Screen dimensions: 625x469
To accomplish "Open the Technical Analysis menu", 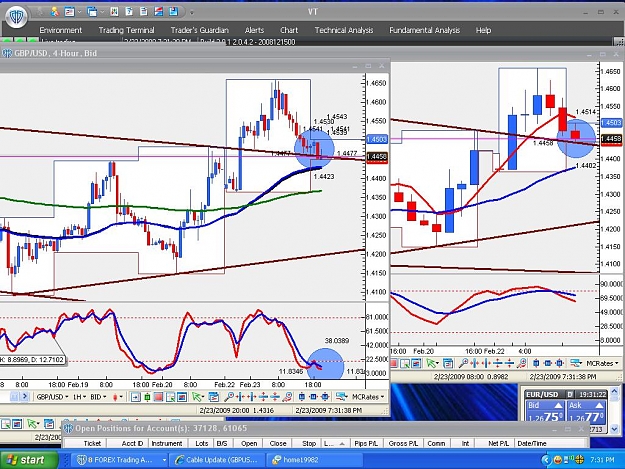I will [344, 30].
